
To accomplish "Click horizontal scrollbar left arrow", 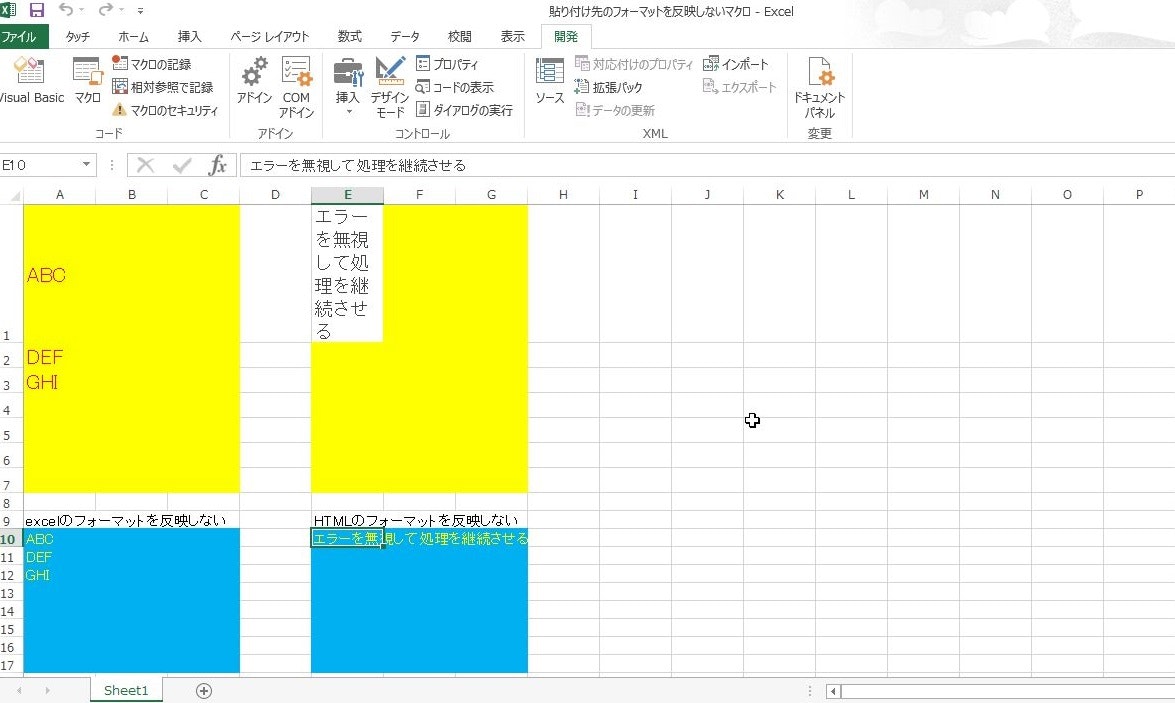I will click(x=833, y=691).
